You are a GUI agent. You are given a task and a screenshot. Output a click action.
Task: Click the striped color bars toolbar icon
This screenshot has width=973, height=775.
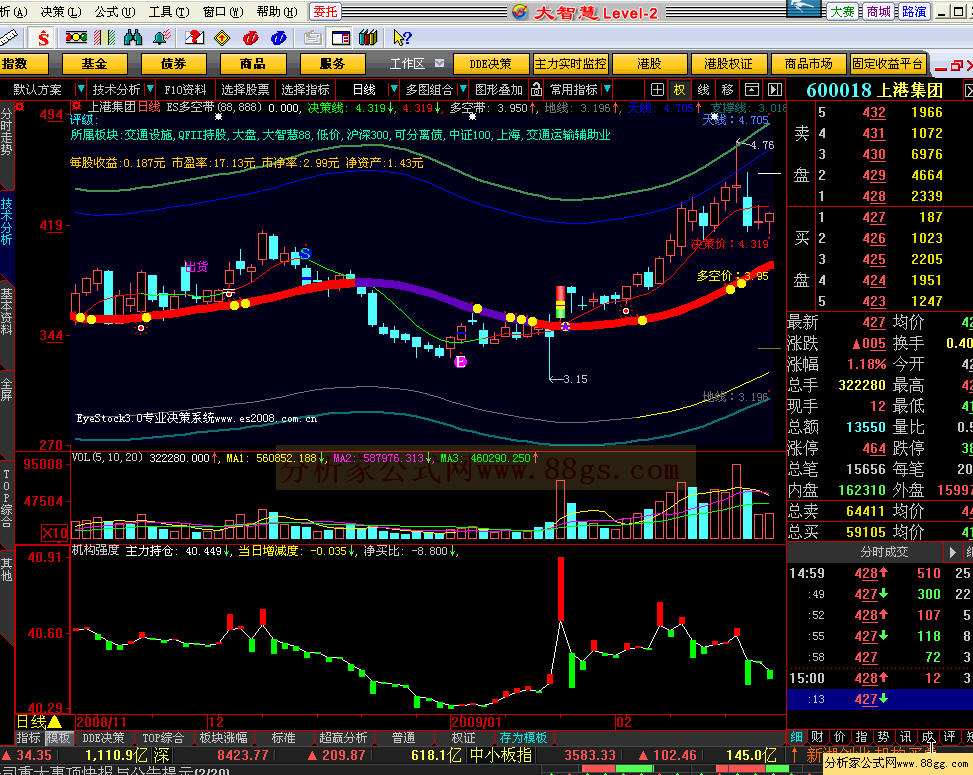(104, 38)
